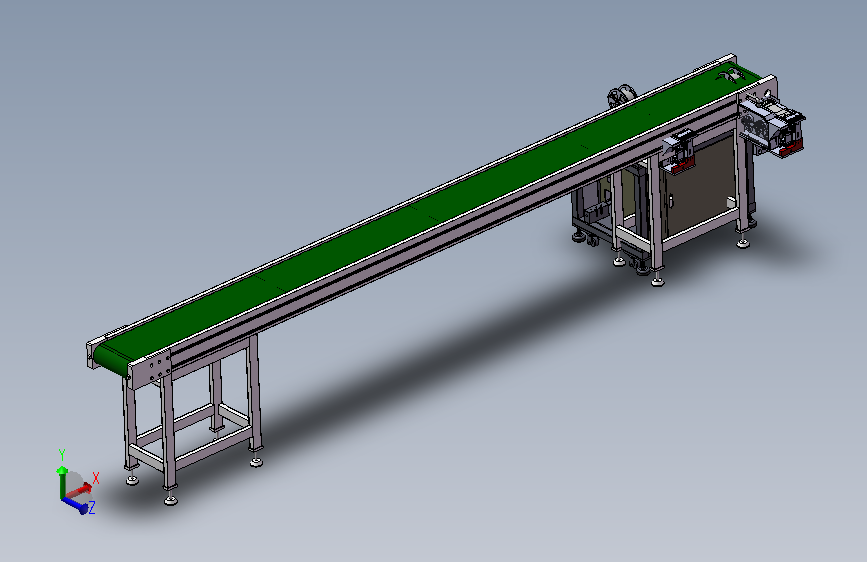
Task: Click the blue Z axis of the triad
Action: coord(75,504)
